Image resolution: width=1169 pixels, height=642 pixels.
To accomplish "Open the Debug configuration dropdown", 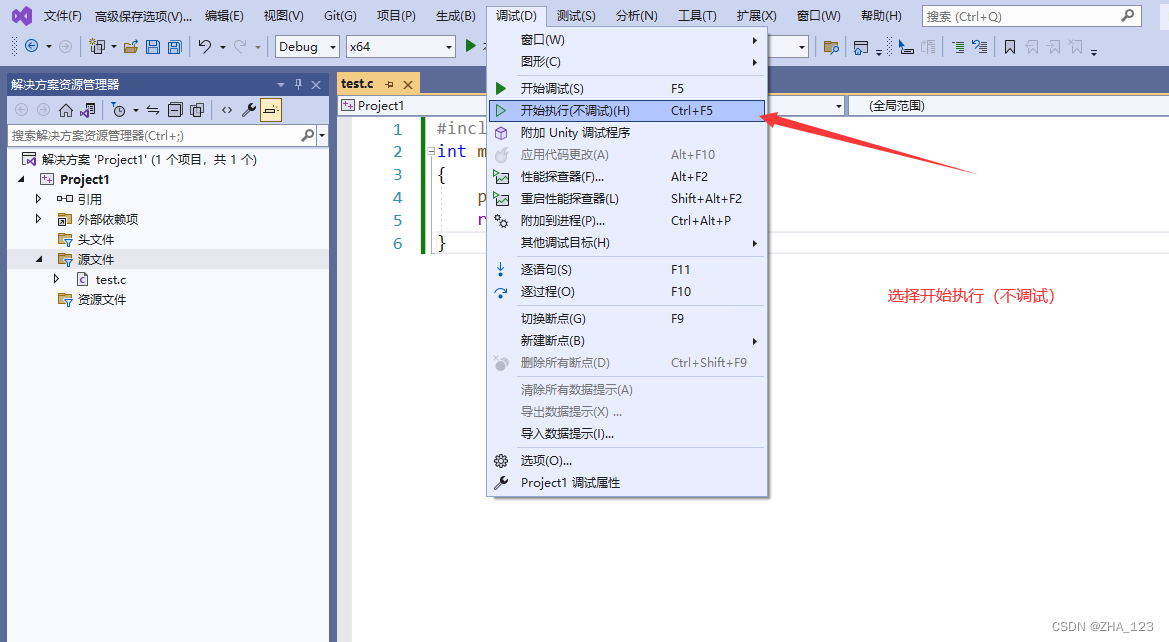I will click(x=307, y=46).
